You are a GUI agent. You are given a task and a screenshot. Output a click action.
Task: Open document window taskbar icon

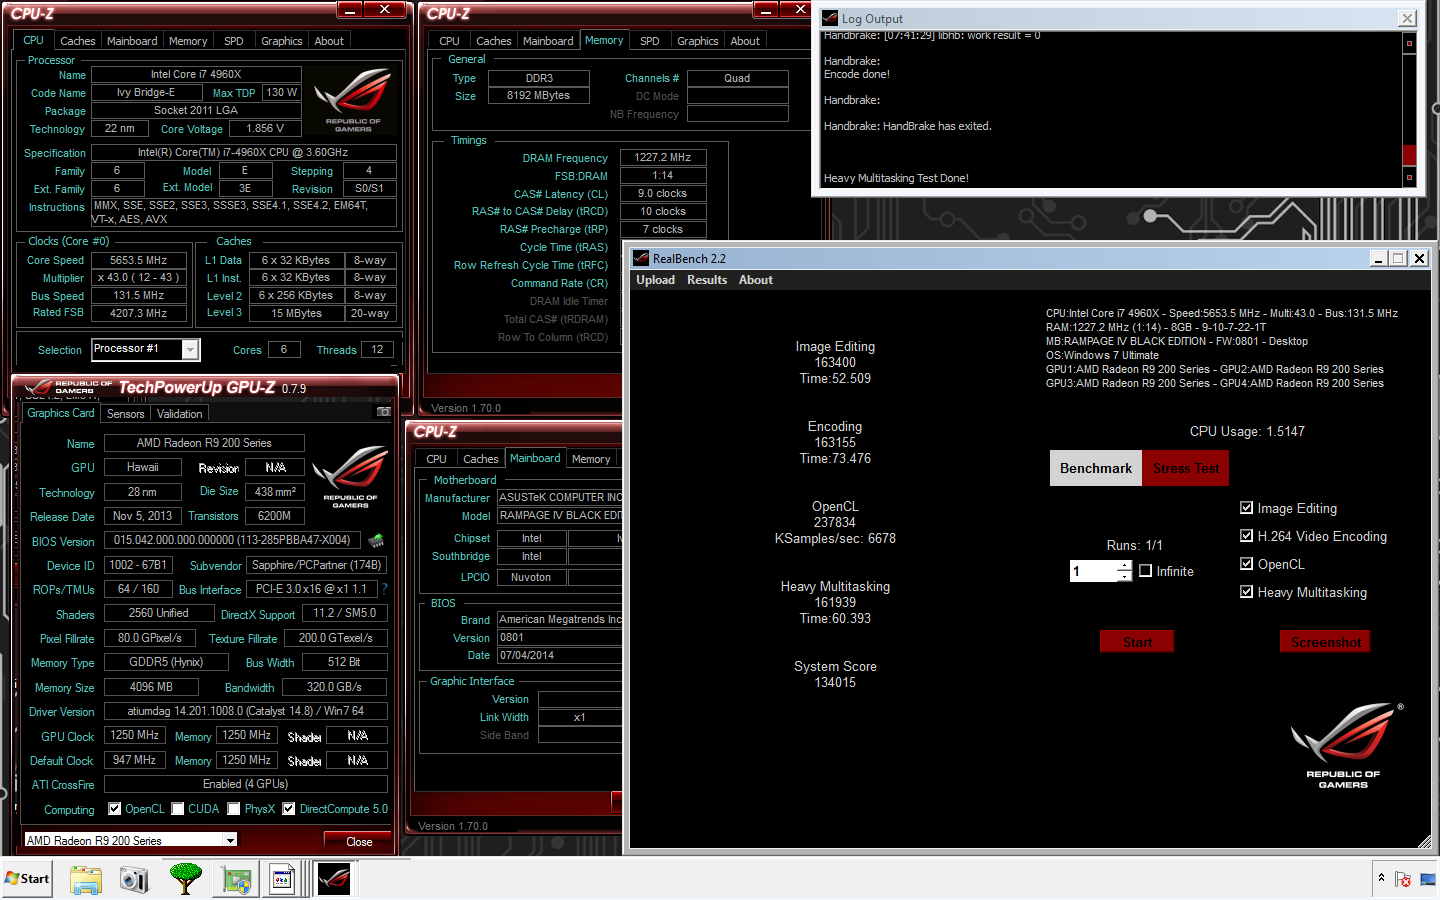[x=282, y=880]
